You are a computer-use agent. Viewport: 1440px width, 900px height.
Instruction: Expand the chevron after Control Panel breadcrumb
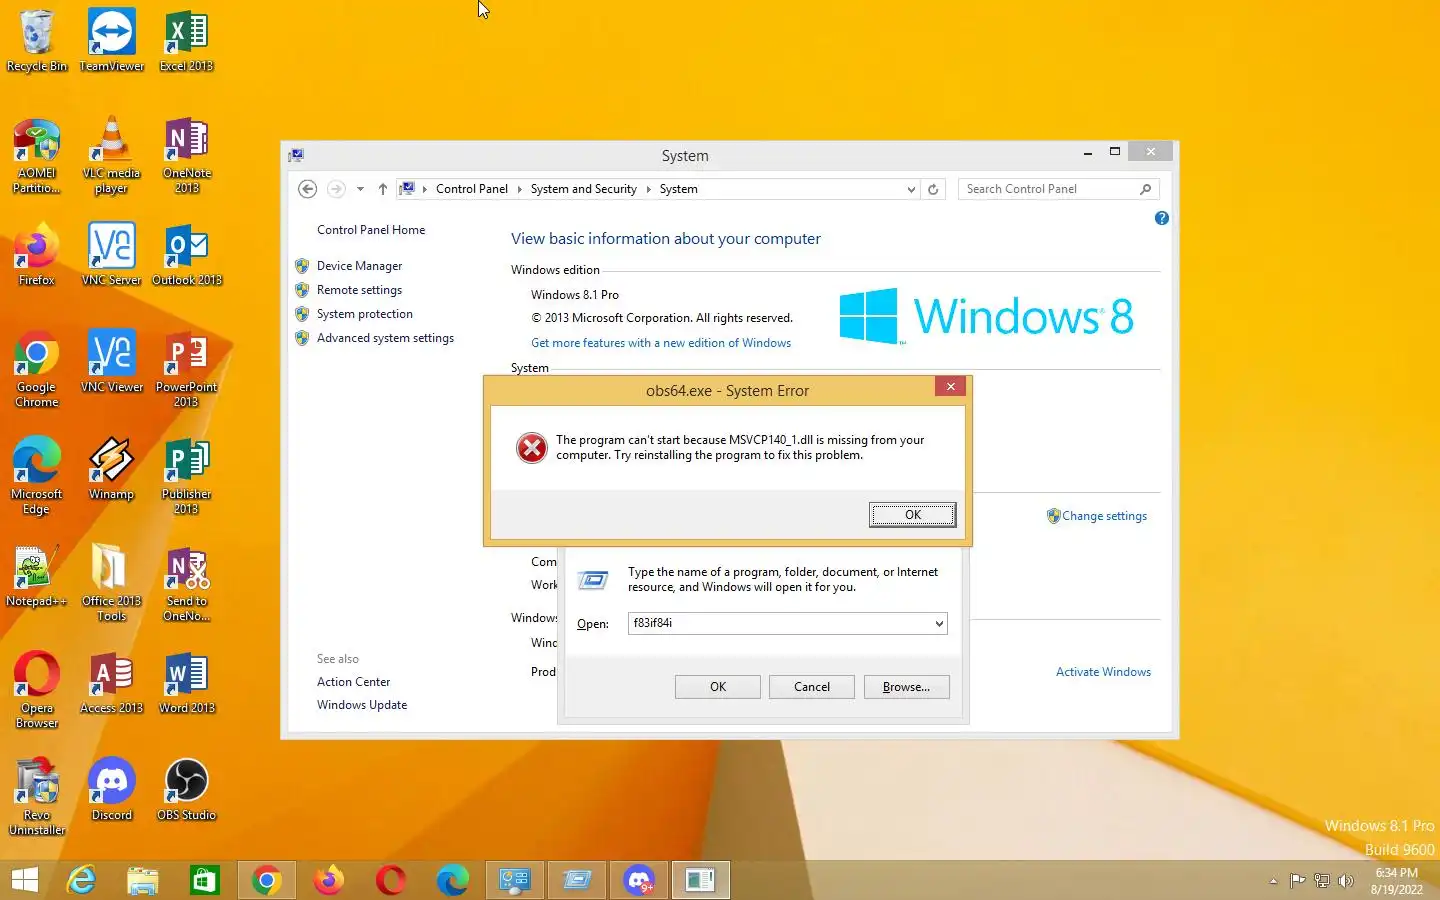[519, 189]
